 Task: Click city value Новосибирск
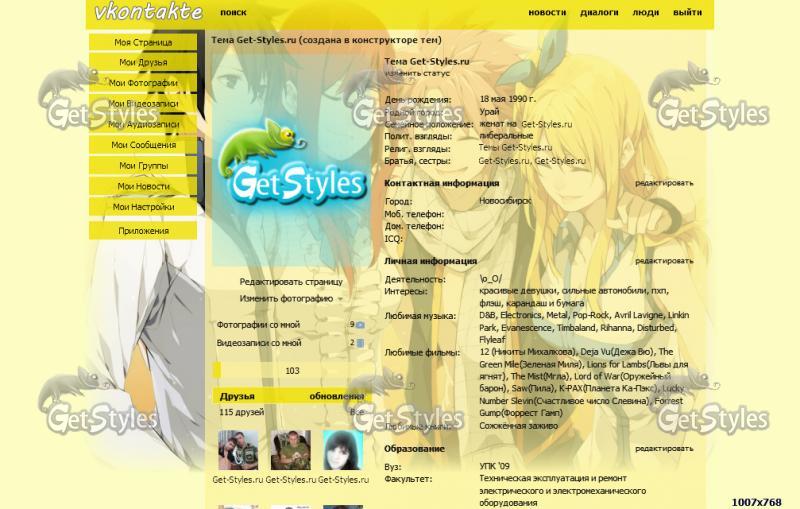505,201
